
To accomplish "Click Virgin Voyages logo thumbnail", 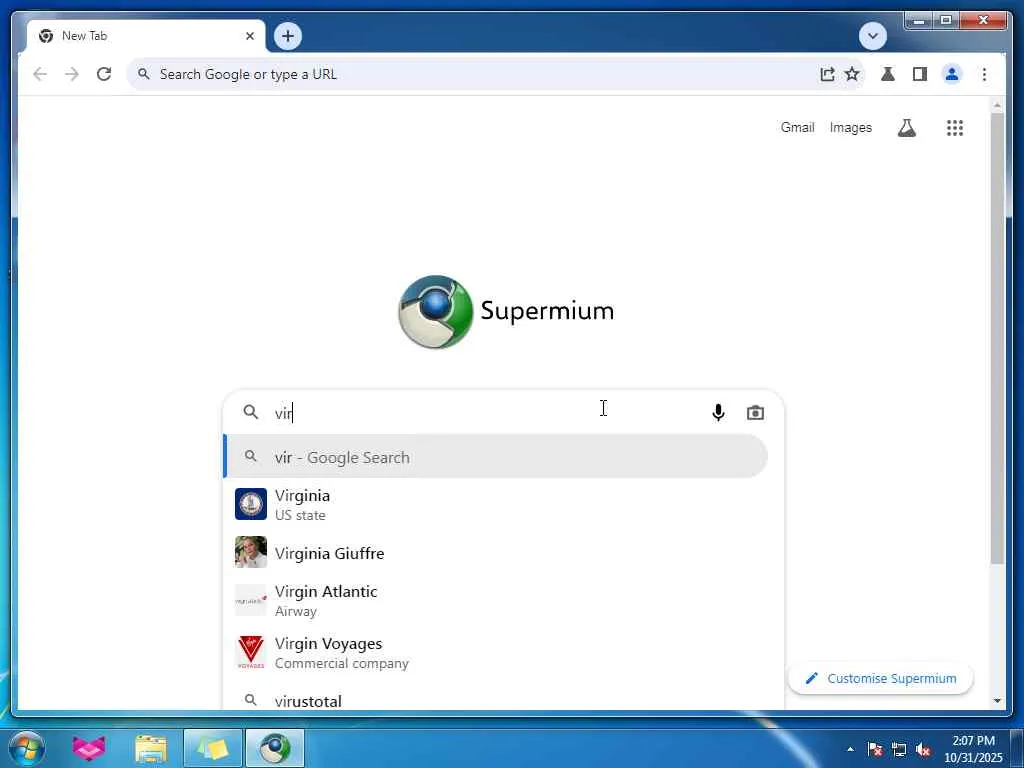I will (251, 652).
